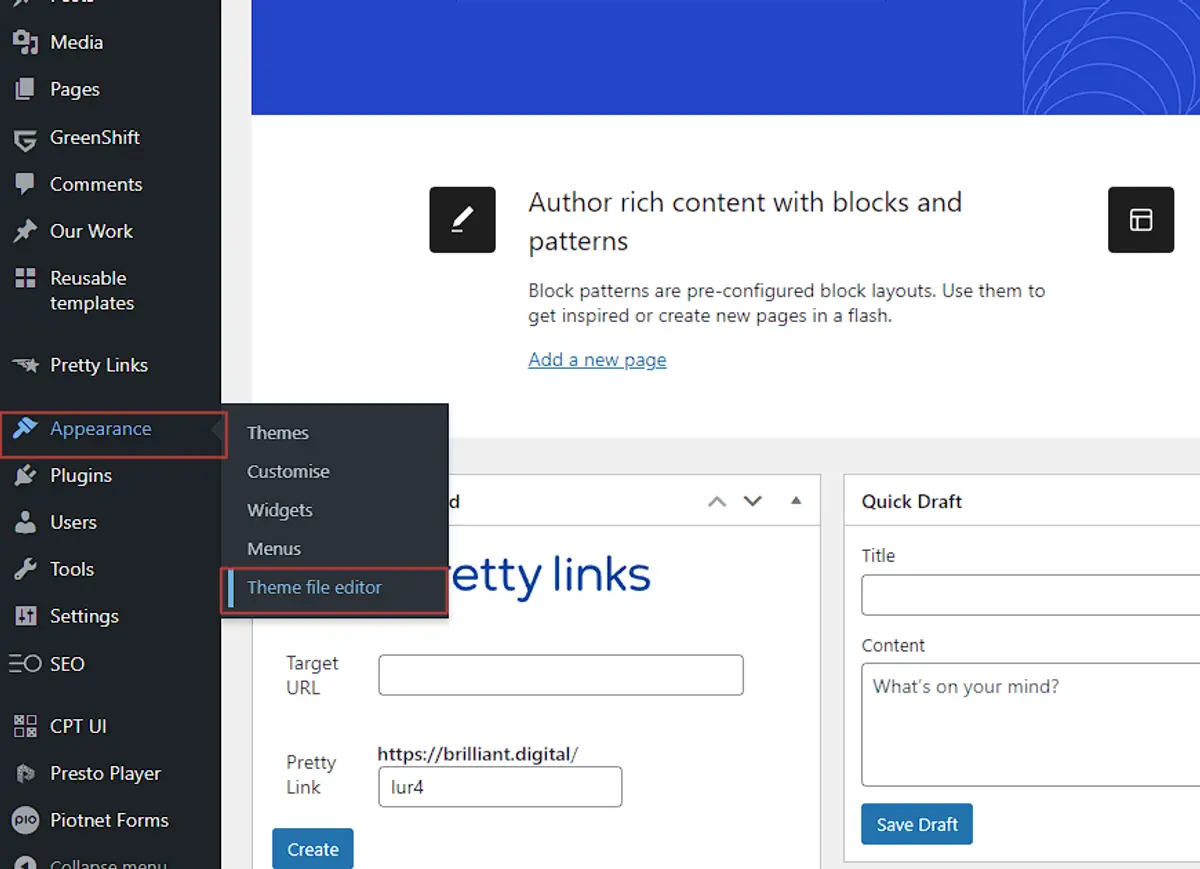Click the block layout icon on the right
The image size is (1200, 869).
point(1141,219)
